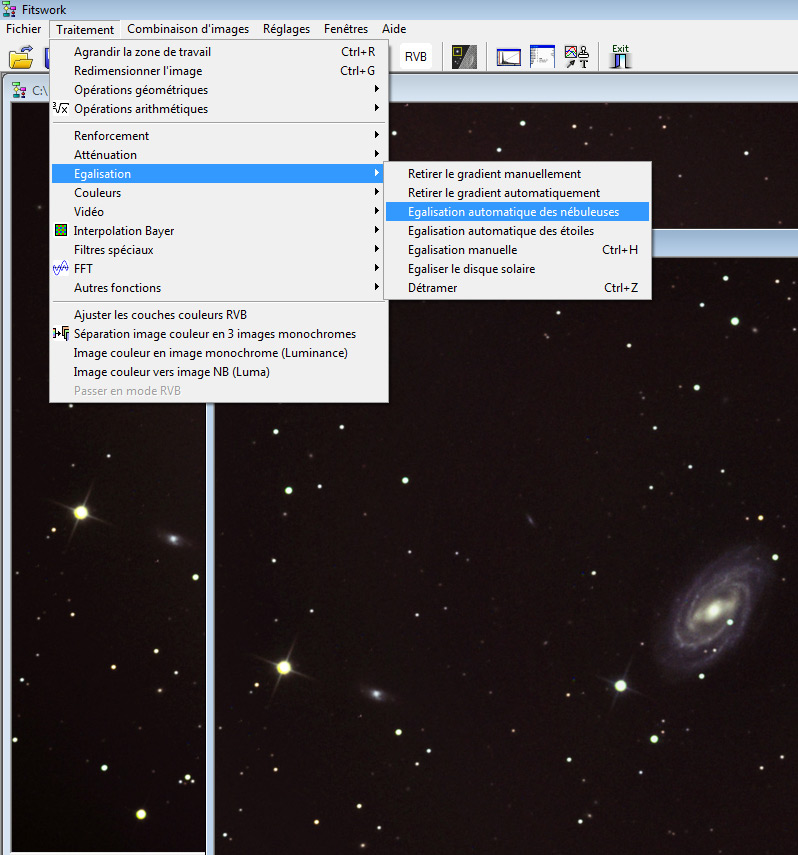Click the channel separation icon in menu
Screen dimensions: 798x855
(x=61, y=333)
